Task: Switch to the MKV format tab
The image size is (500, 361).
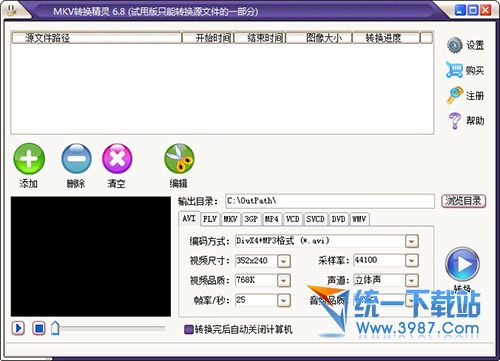Action: (230, 219)
